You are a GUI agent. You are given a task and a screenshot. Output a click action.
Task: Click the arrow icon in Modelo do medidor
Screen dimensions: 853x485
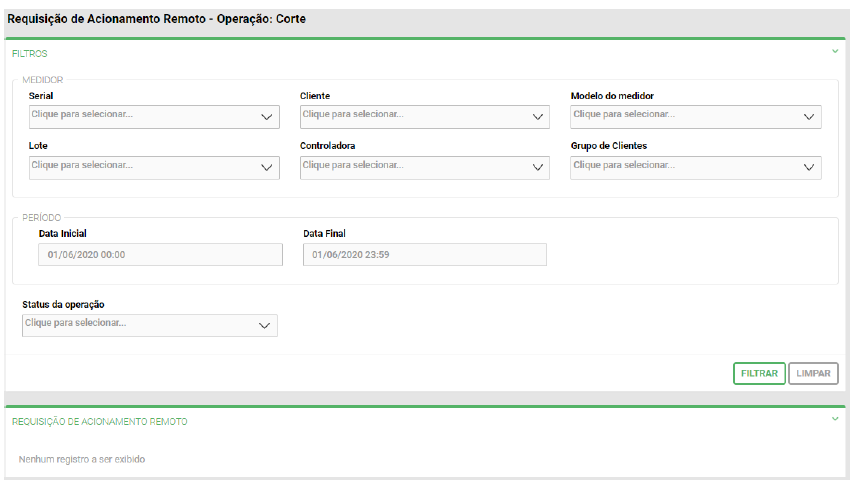809,117
